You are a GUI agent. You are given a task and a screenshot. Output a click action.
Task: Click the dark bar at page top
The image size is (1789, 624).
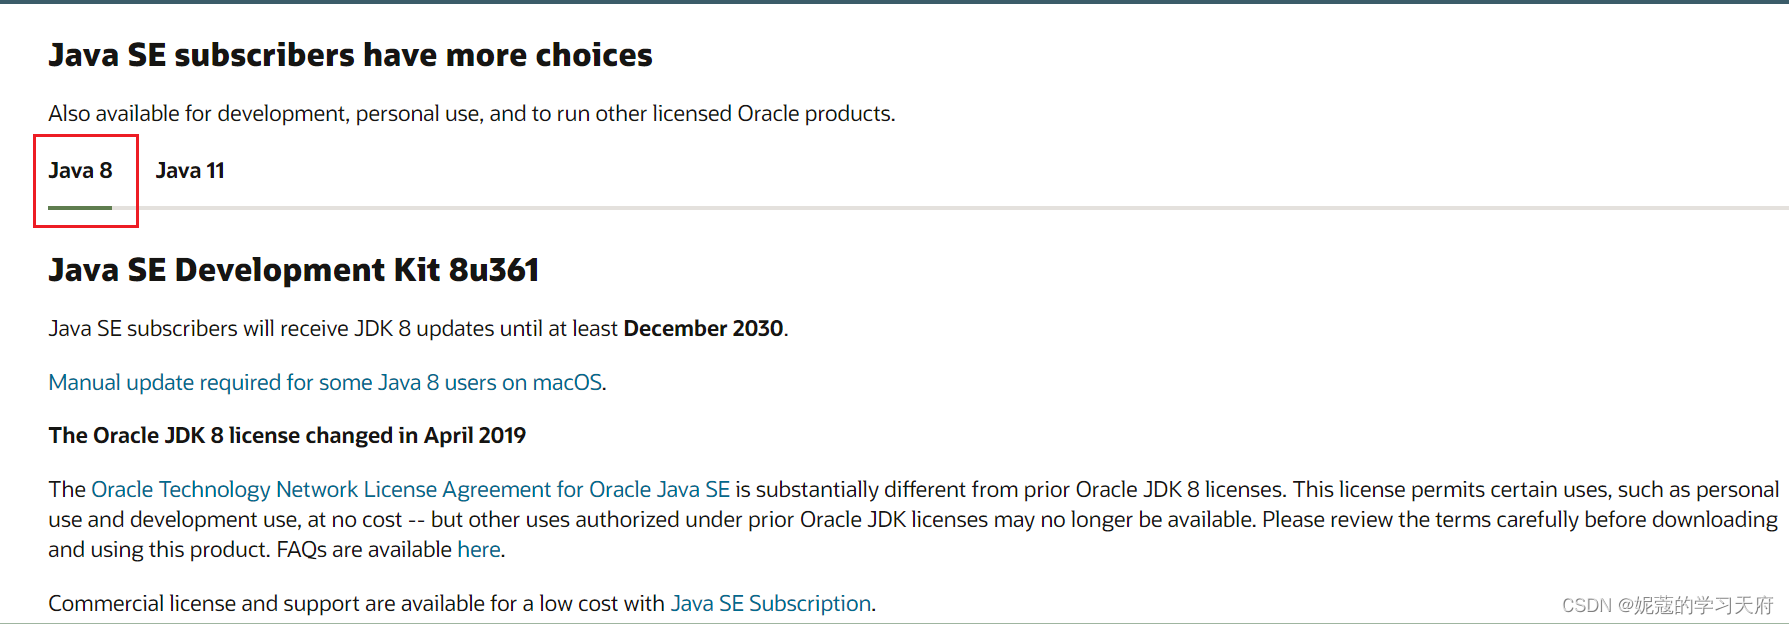coord(894,2)
